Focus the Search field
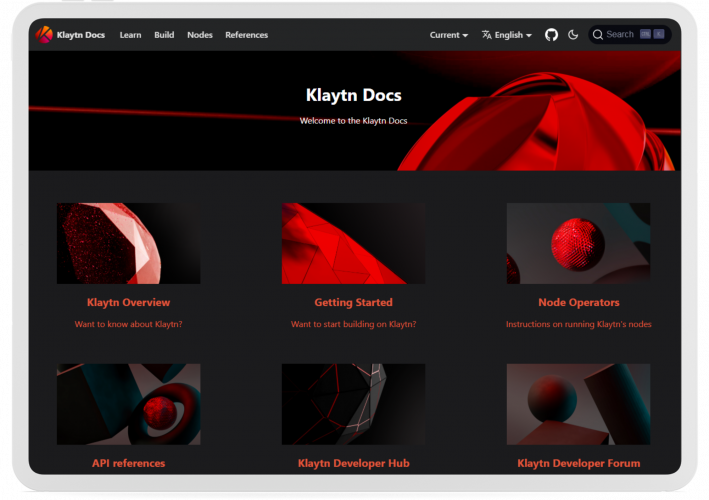709x500 pixels. coord(629,34)
